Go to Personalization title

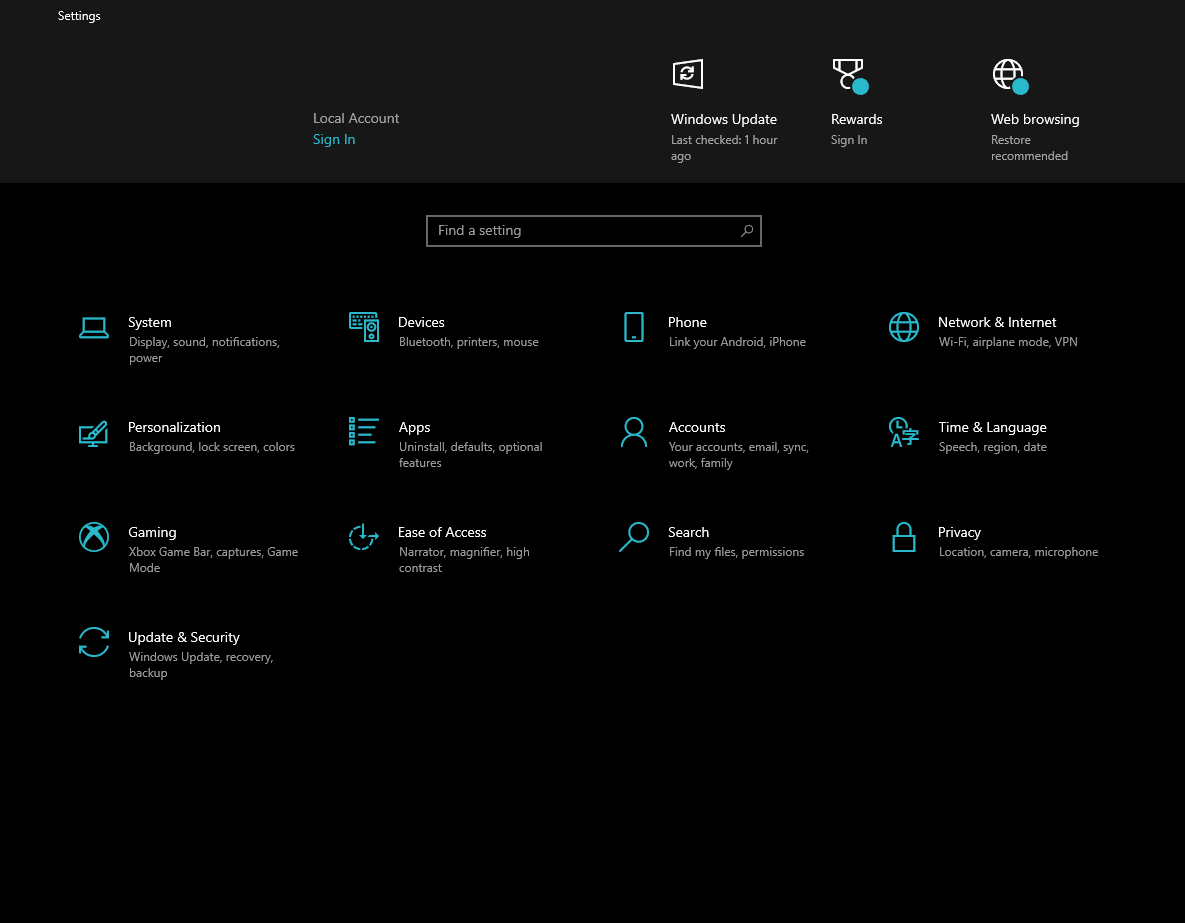[x=174, y=427]
